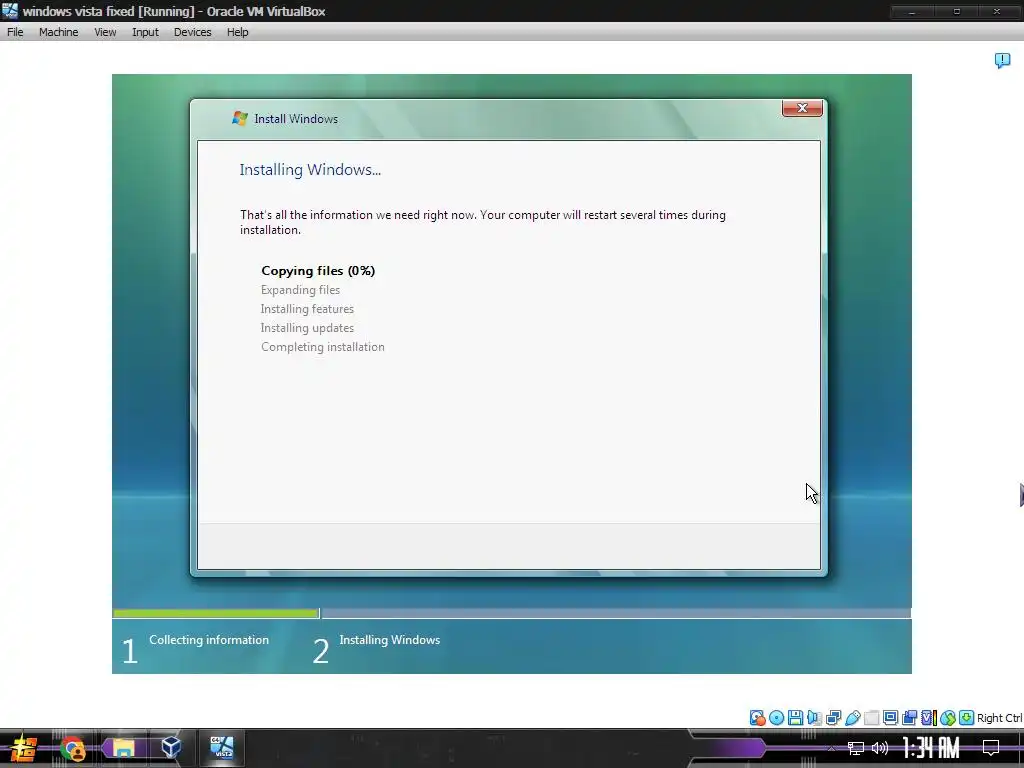Screen dimensions: 1024x768
Task: Click the VirtualBox notification center icon
Action: click(1002, 61)
